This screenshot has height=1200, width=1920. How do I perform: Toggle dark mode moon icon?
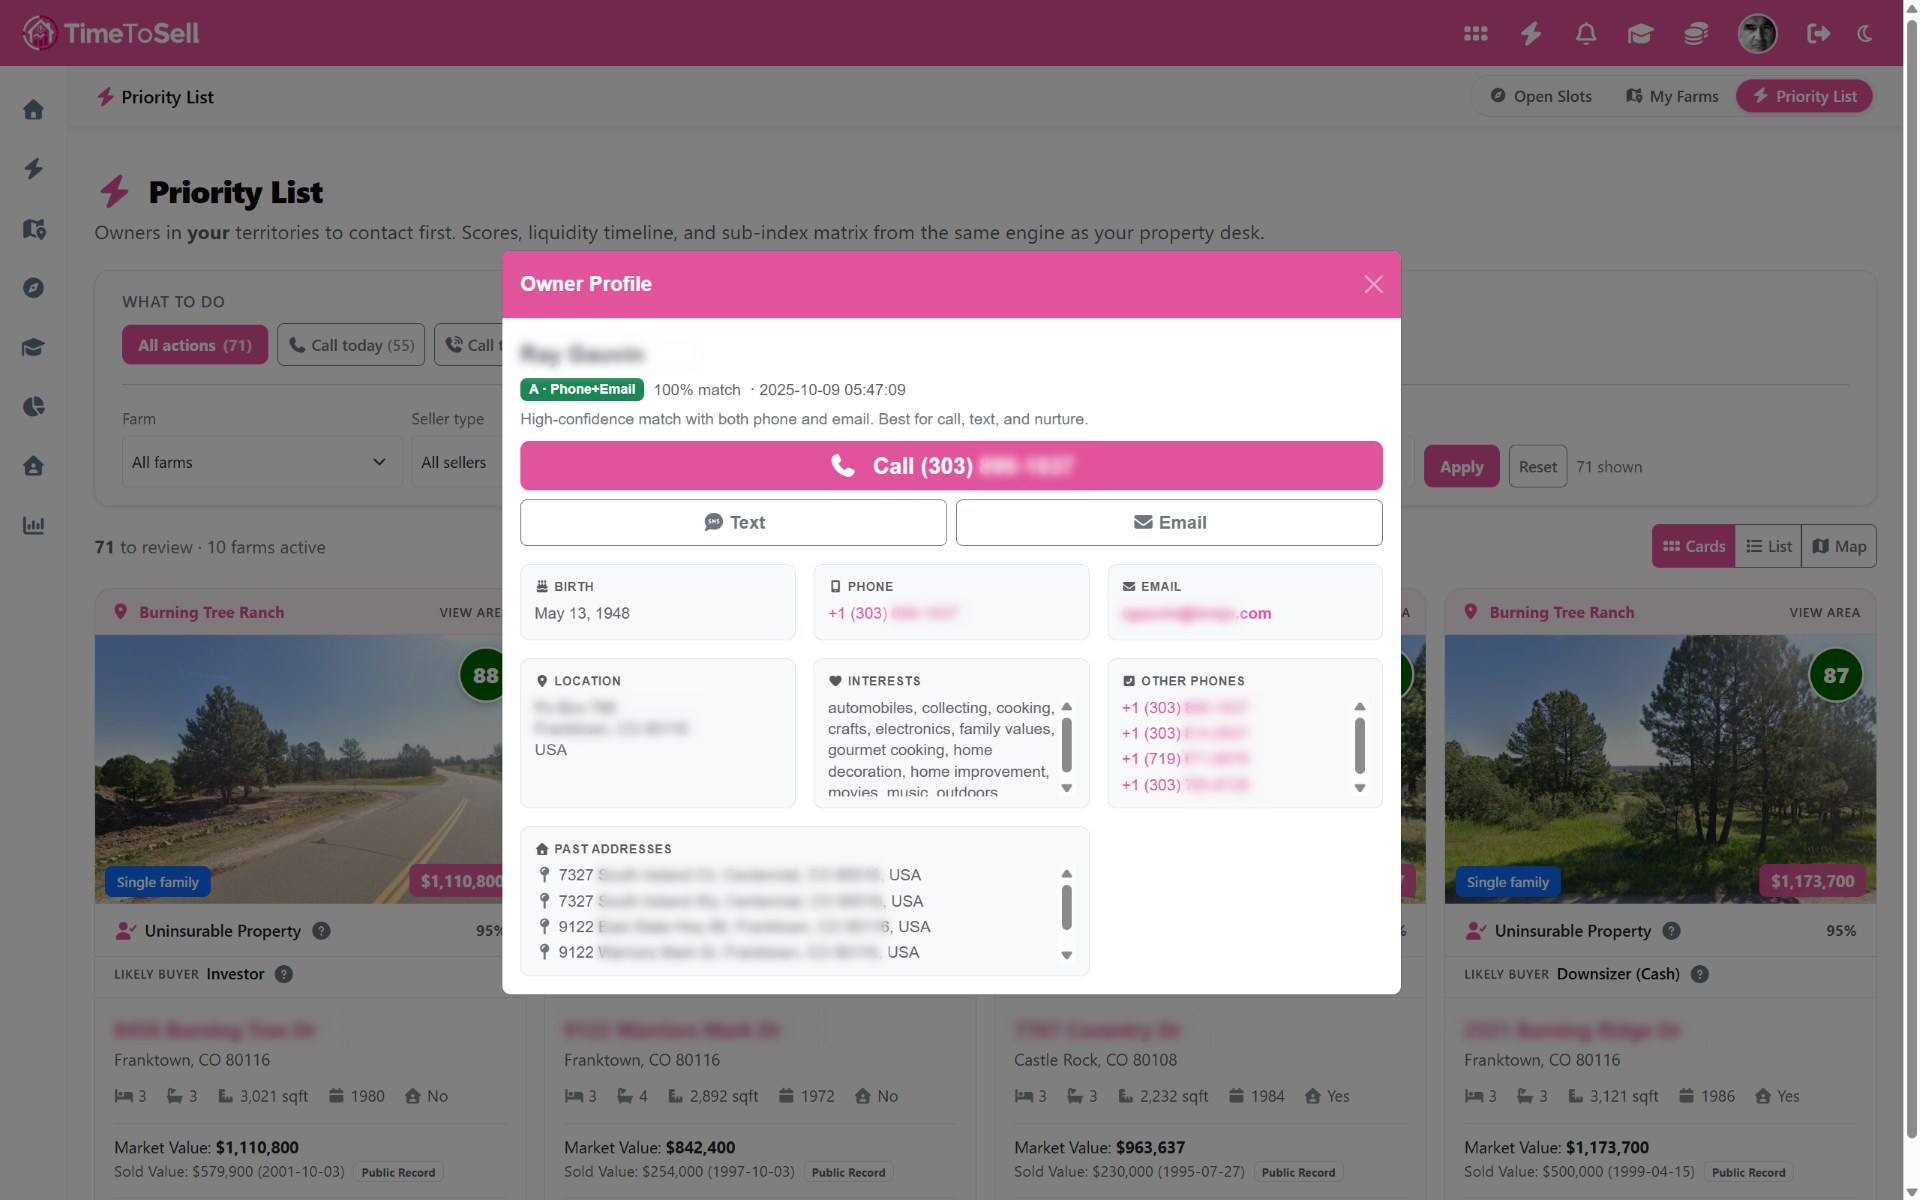1865,33
